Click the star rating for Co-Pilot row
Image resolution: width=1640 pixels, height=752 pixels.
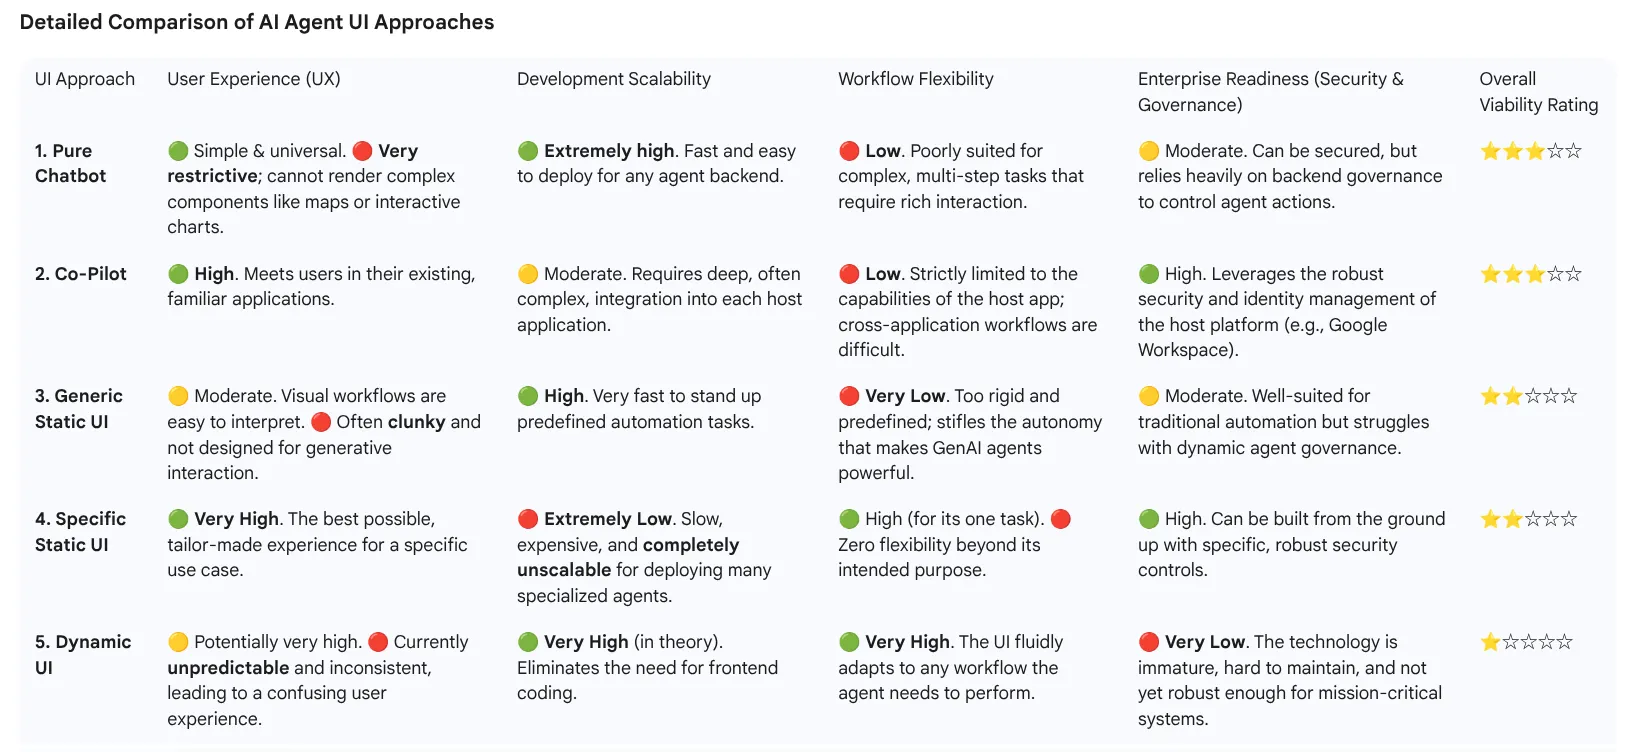1530,274
